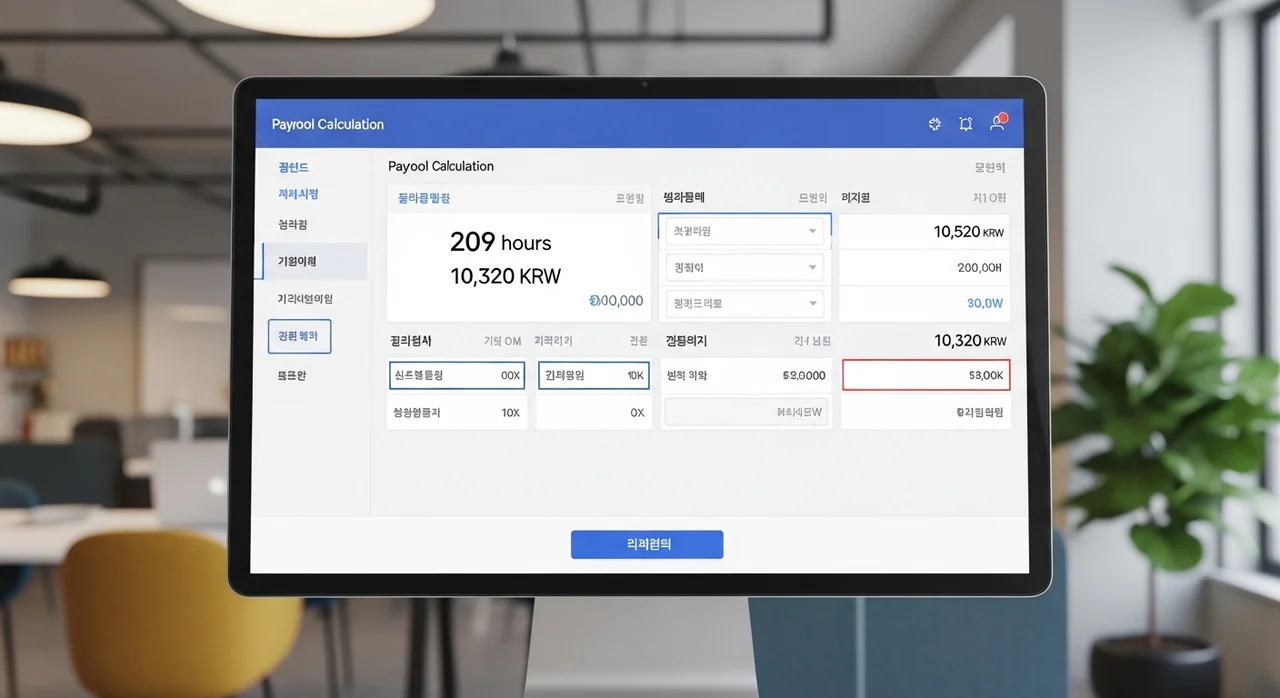This screenshot has height=698, width=1280.
Task: Click the notification bell icon in the header
Action: pos(965,124)
